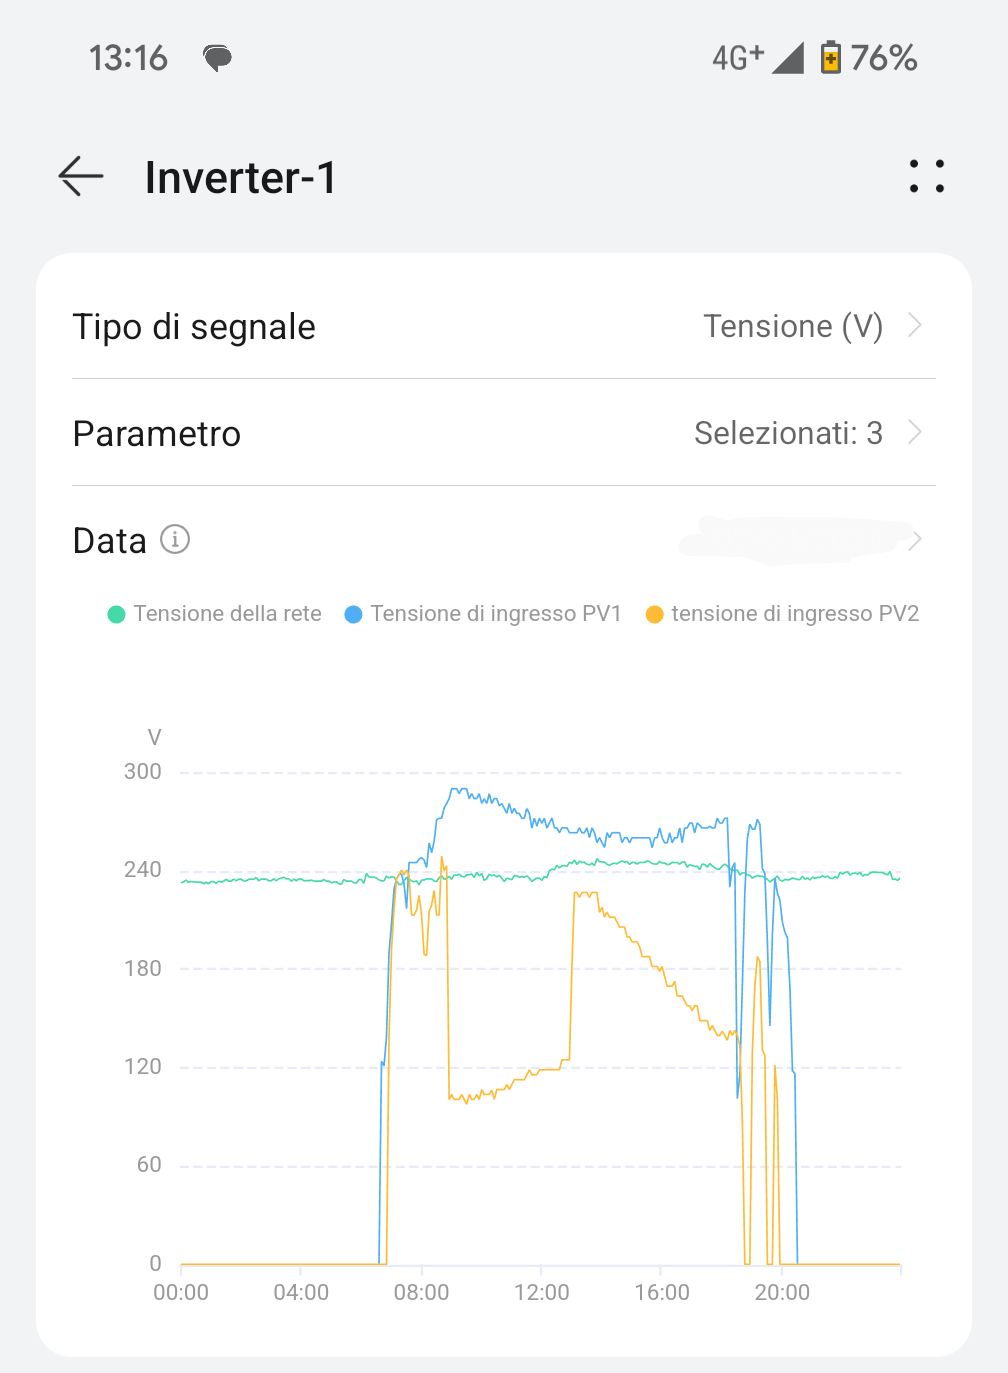Expand Tipo di segnale chevron

[x=914, y=325]
